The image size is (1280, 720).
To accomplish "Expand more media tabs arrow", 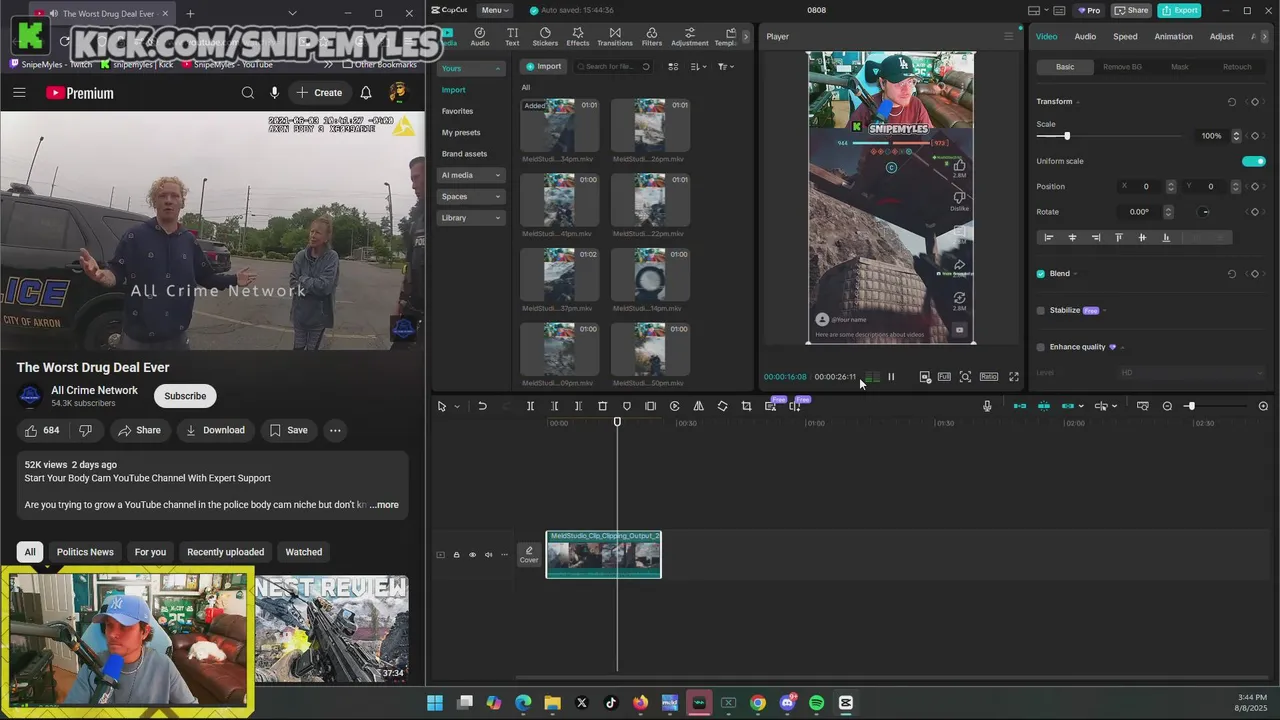I will [x=745, y=37].
